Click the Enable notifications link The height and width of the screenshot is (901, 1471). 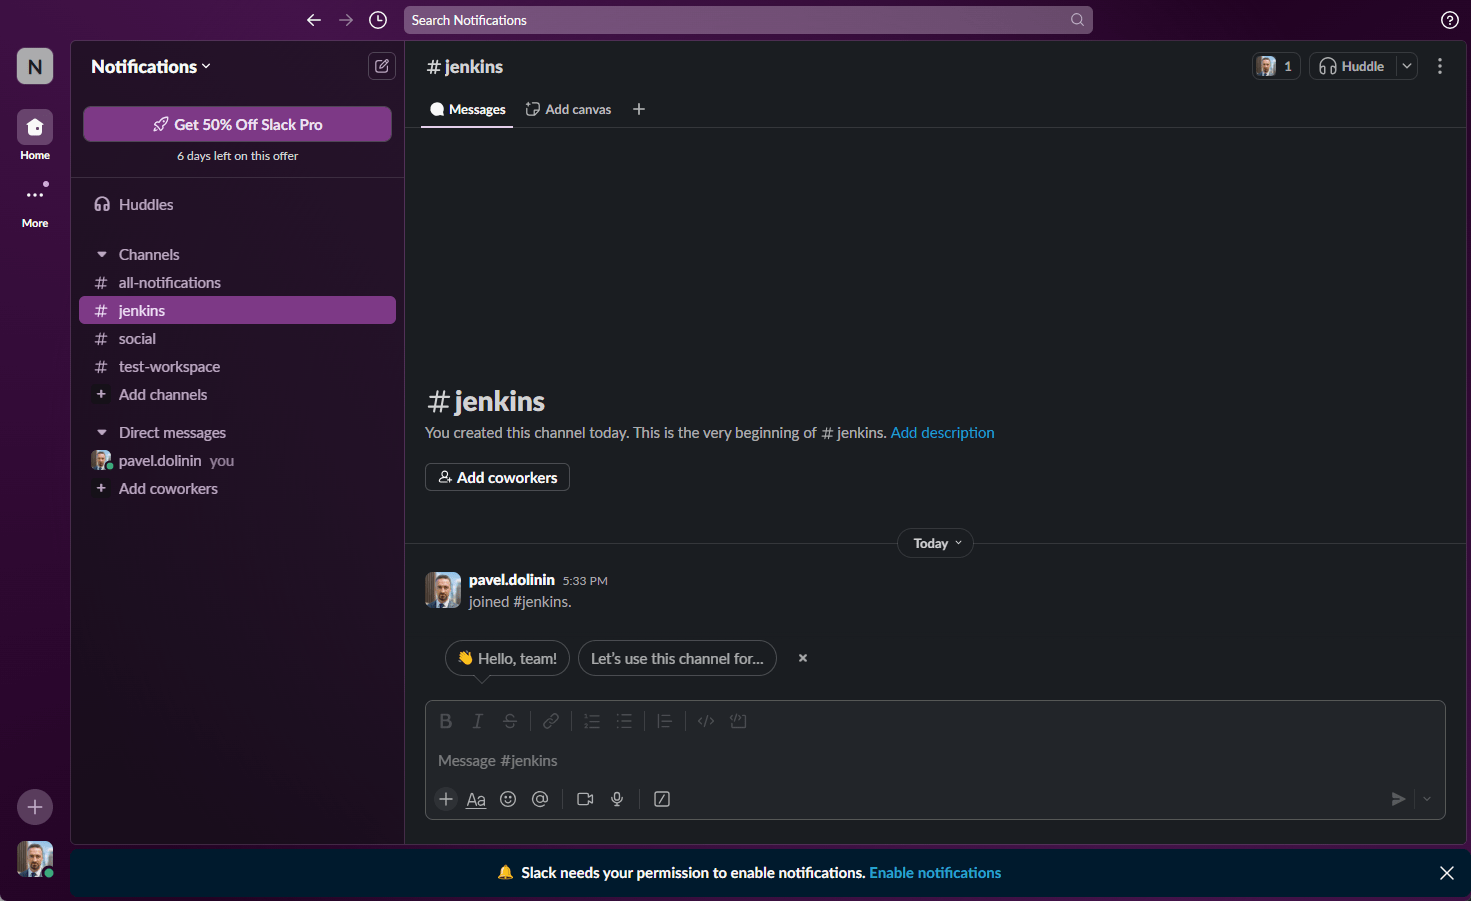point(934,873)
